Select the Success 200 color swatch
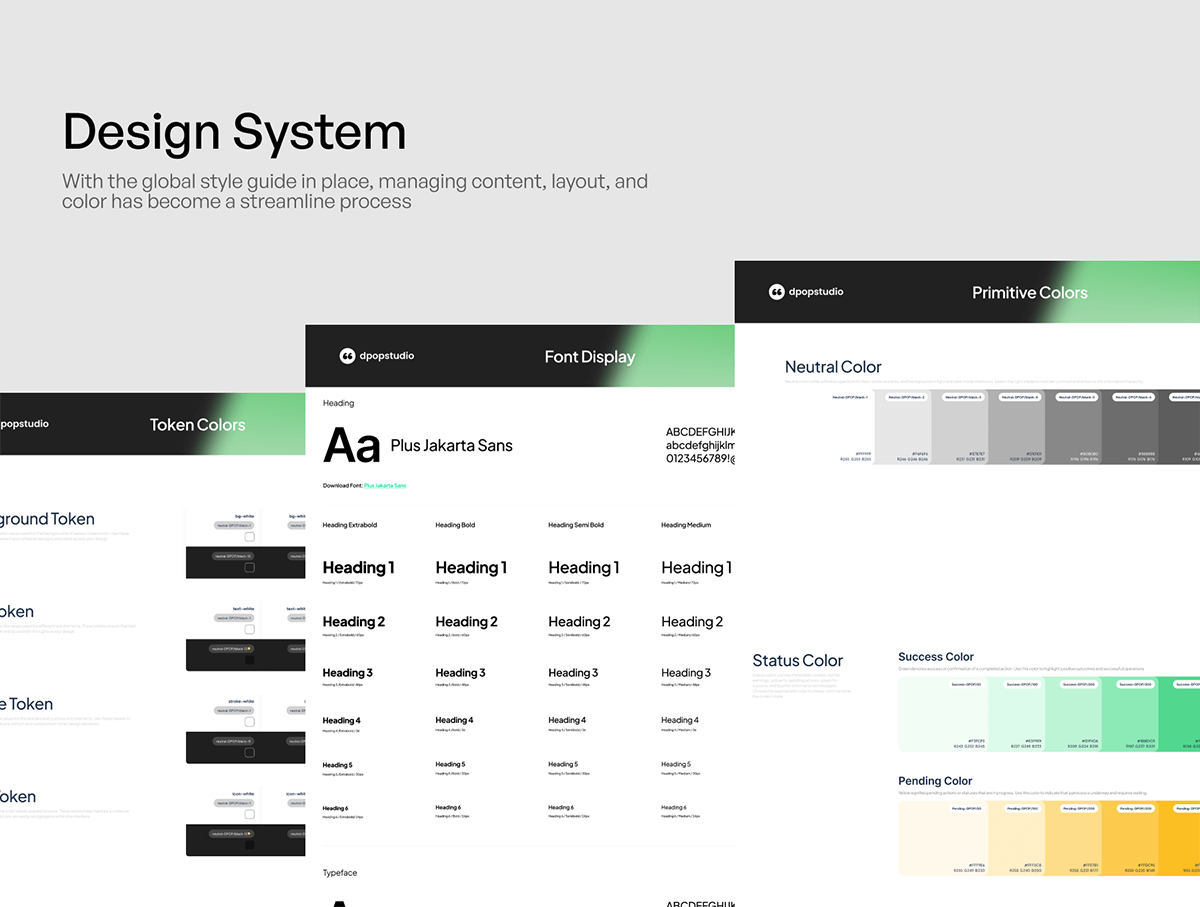This screenshot has width=1200, height=907. coord(1073,714)
